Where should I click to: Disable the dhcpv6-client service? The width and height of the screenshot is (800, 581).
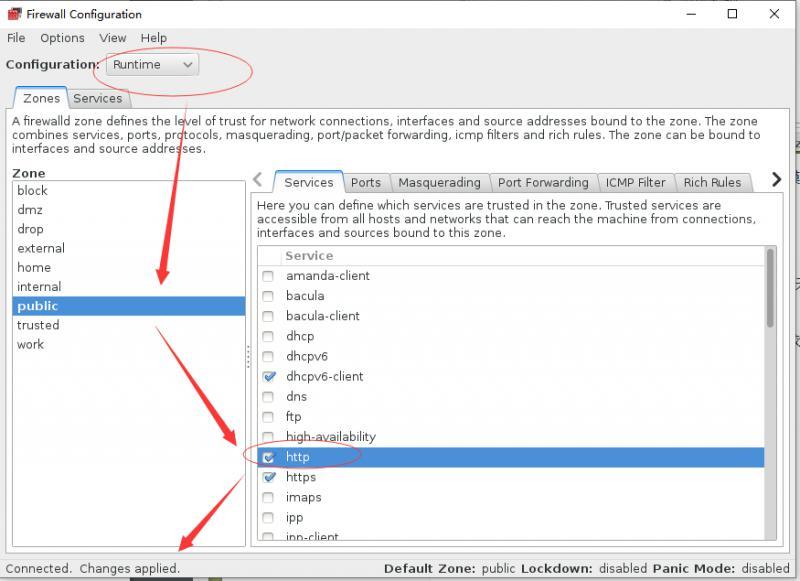tap(268, 376)
